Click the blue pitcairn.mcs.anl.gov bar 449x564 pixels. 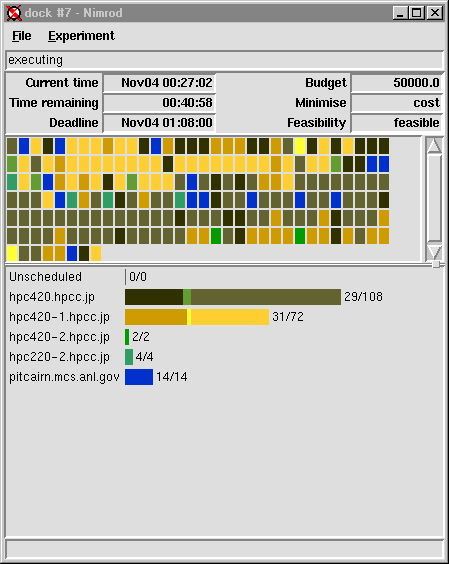click(x=139, y=377)
